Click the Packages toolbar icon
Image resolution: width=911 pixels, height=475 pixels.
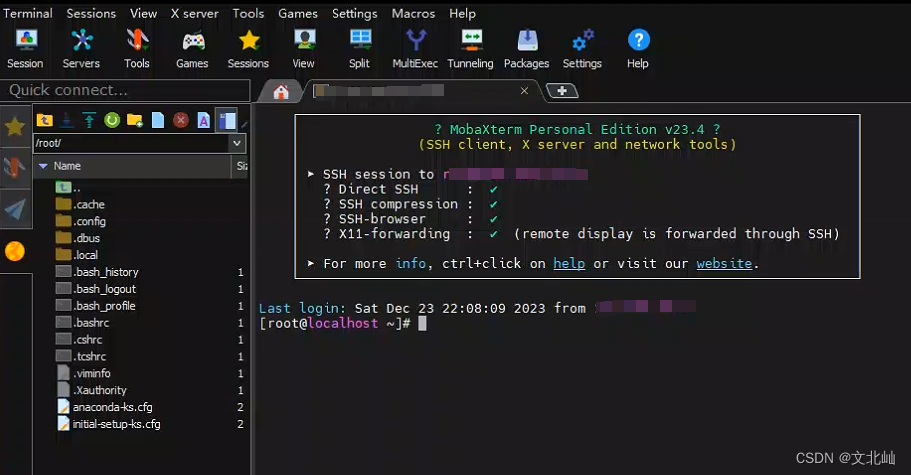coord(526,49)
